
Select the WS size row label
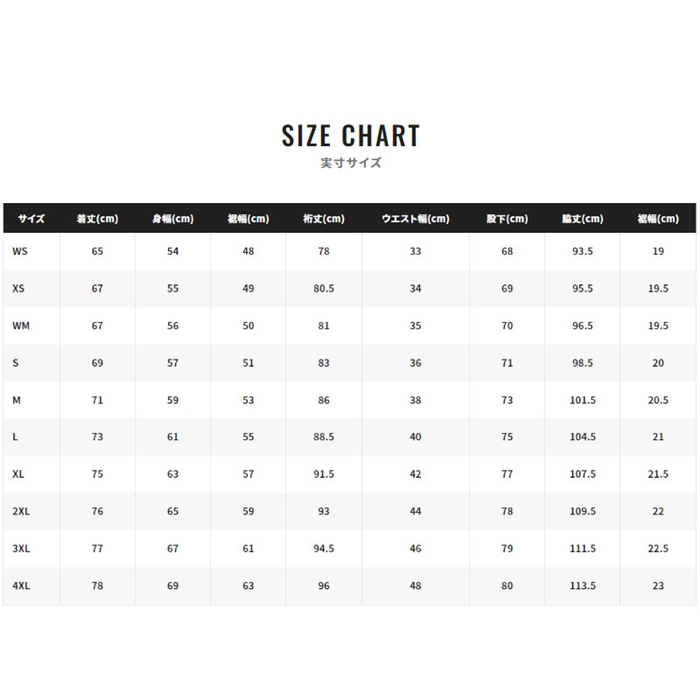click(x=20, y=251)
